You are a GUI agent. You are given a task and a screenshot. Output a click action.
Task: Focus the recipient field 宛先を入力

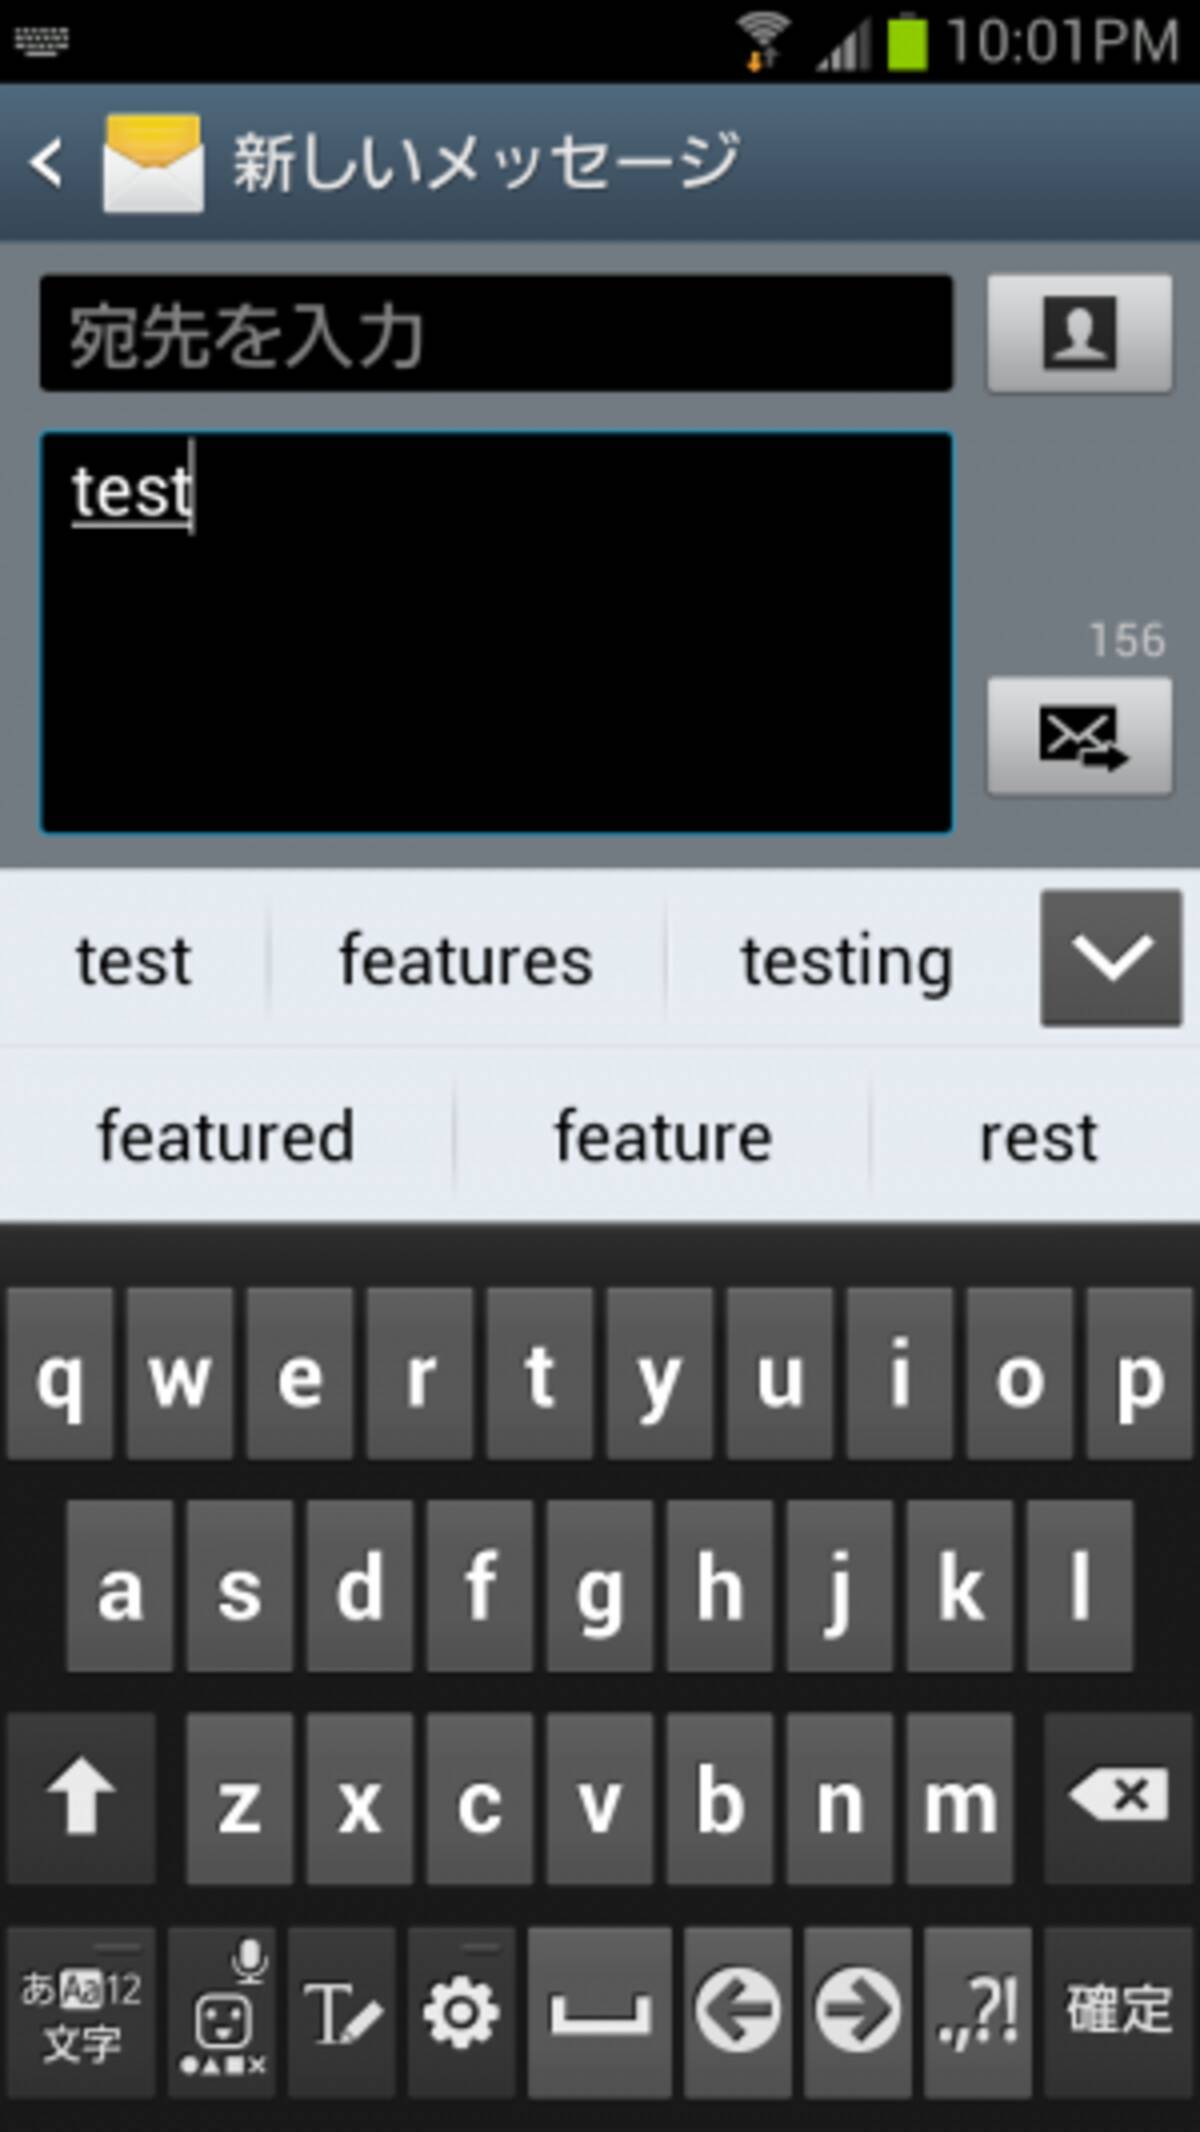(496, 333)
